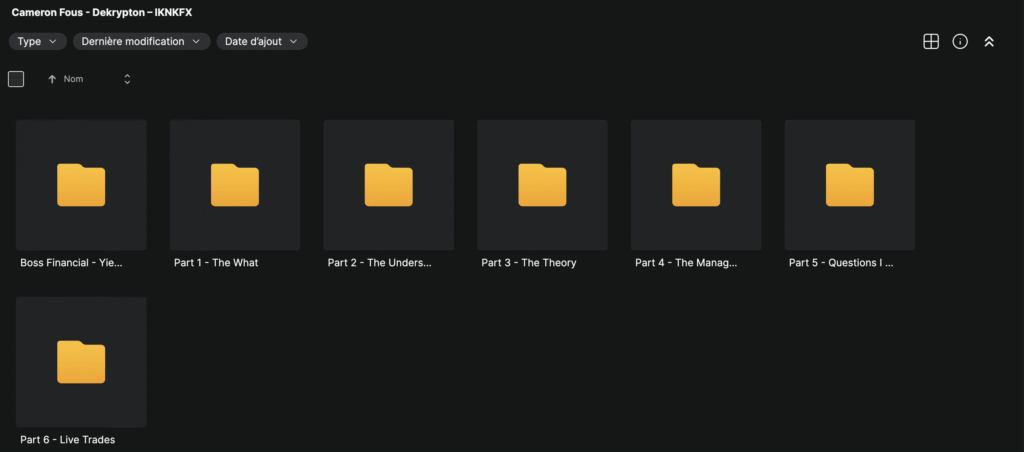Viewport: 1024px width, 452px height.
Task: Click the sort direction arrow beside Nom
Action: 52,79
